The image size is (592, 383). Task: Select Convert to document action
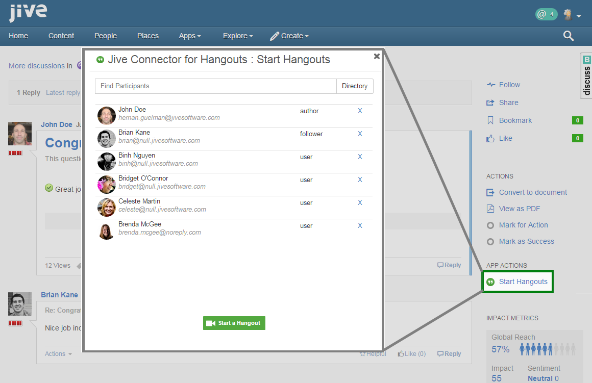[527, 193]
